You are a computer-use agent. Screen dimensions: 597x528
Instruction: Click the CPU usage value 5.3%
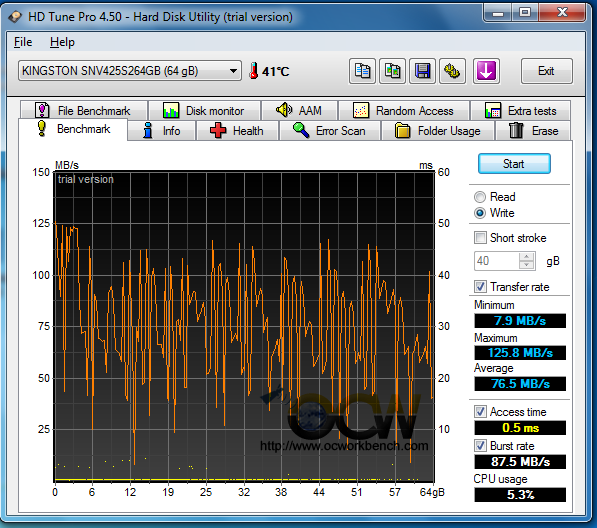(x=520, y=495)
